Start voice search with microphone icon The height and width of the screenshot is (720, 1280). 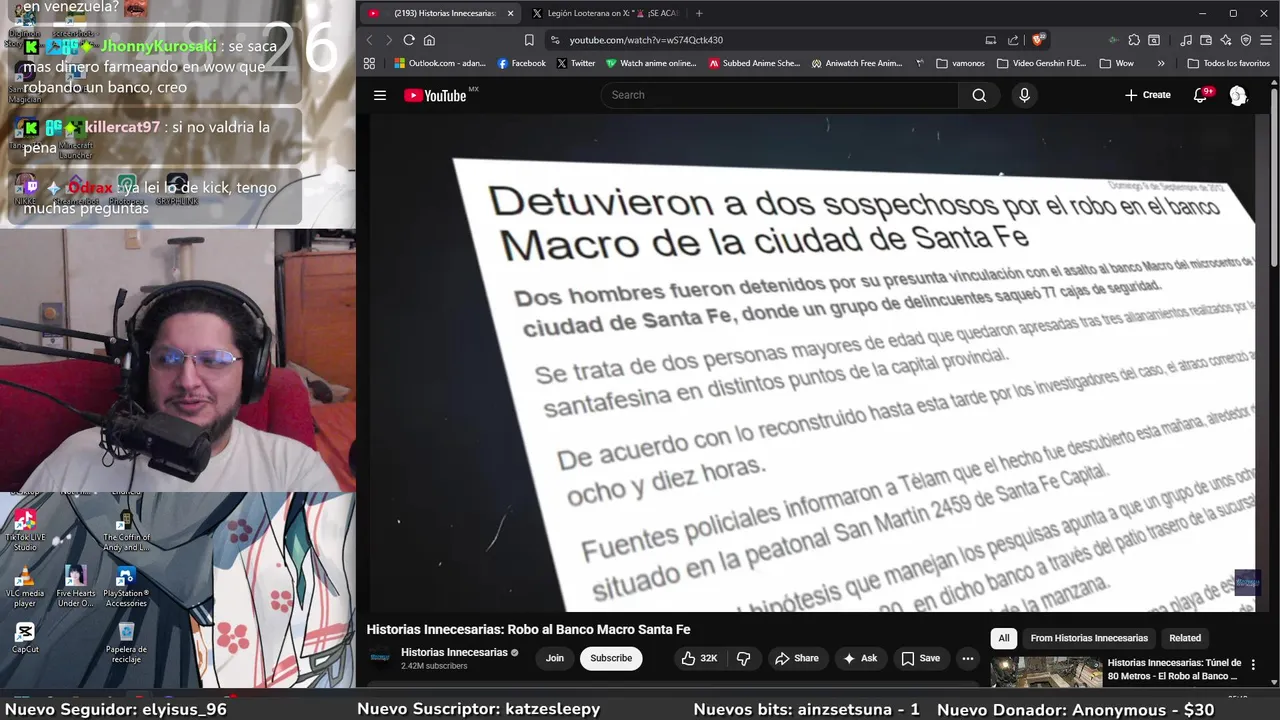1024,95
